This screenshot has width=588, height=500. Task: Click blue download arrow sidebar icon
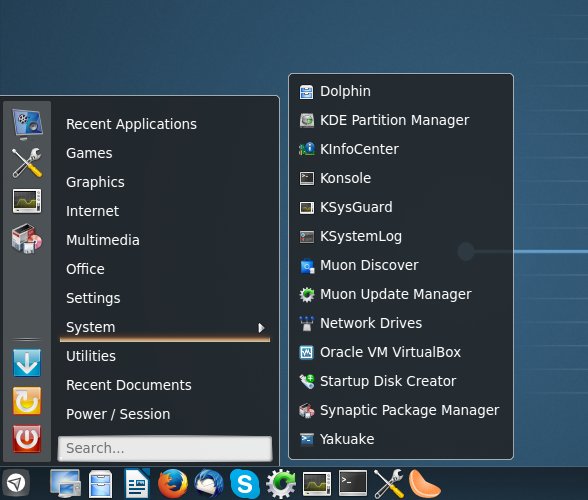tap(27, 363)
